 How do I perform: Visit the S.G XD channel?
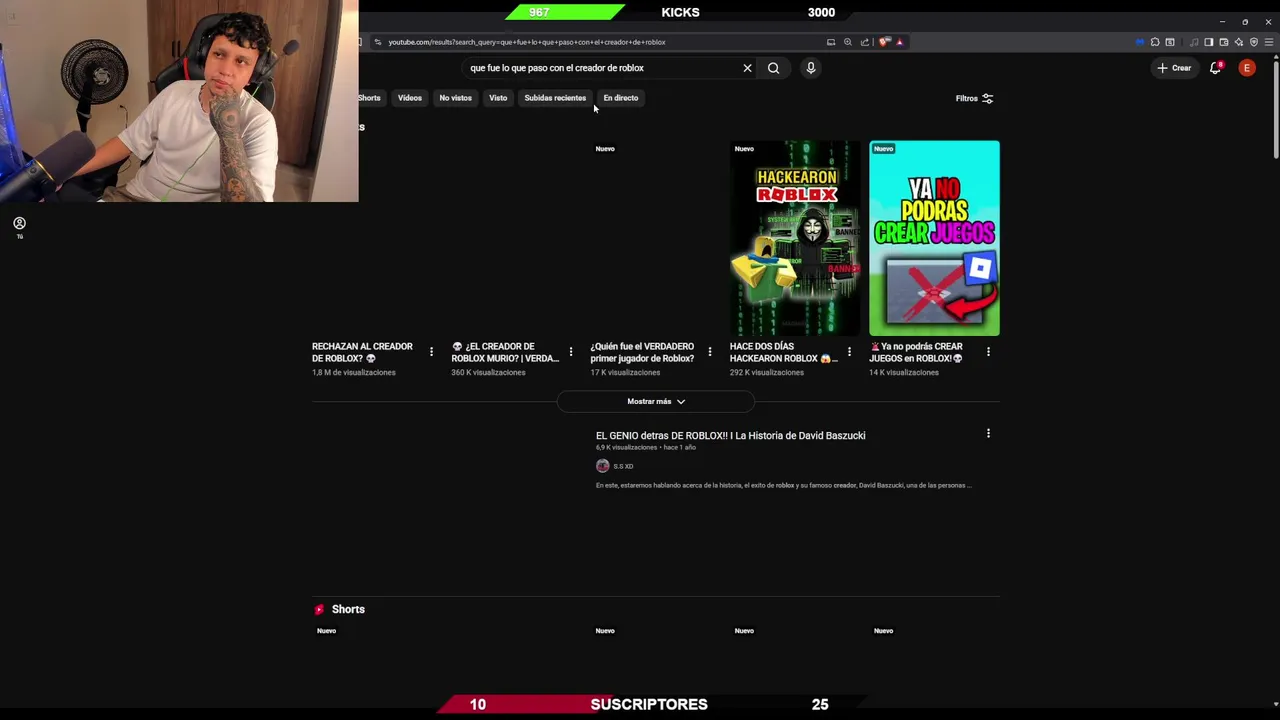(x=623, y=466)
